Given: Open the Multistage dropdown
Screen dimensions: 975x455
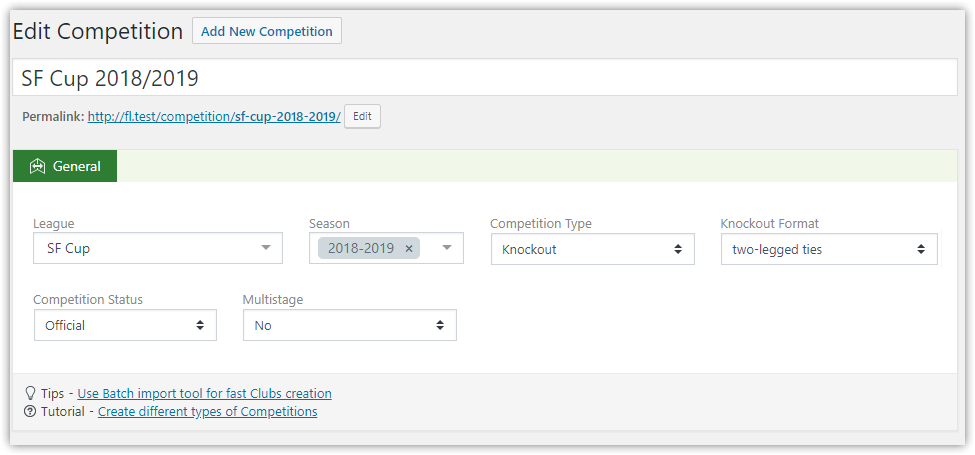Looking at the screenshot, I should click(x=349, y=325).
